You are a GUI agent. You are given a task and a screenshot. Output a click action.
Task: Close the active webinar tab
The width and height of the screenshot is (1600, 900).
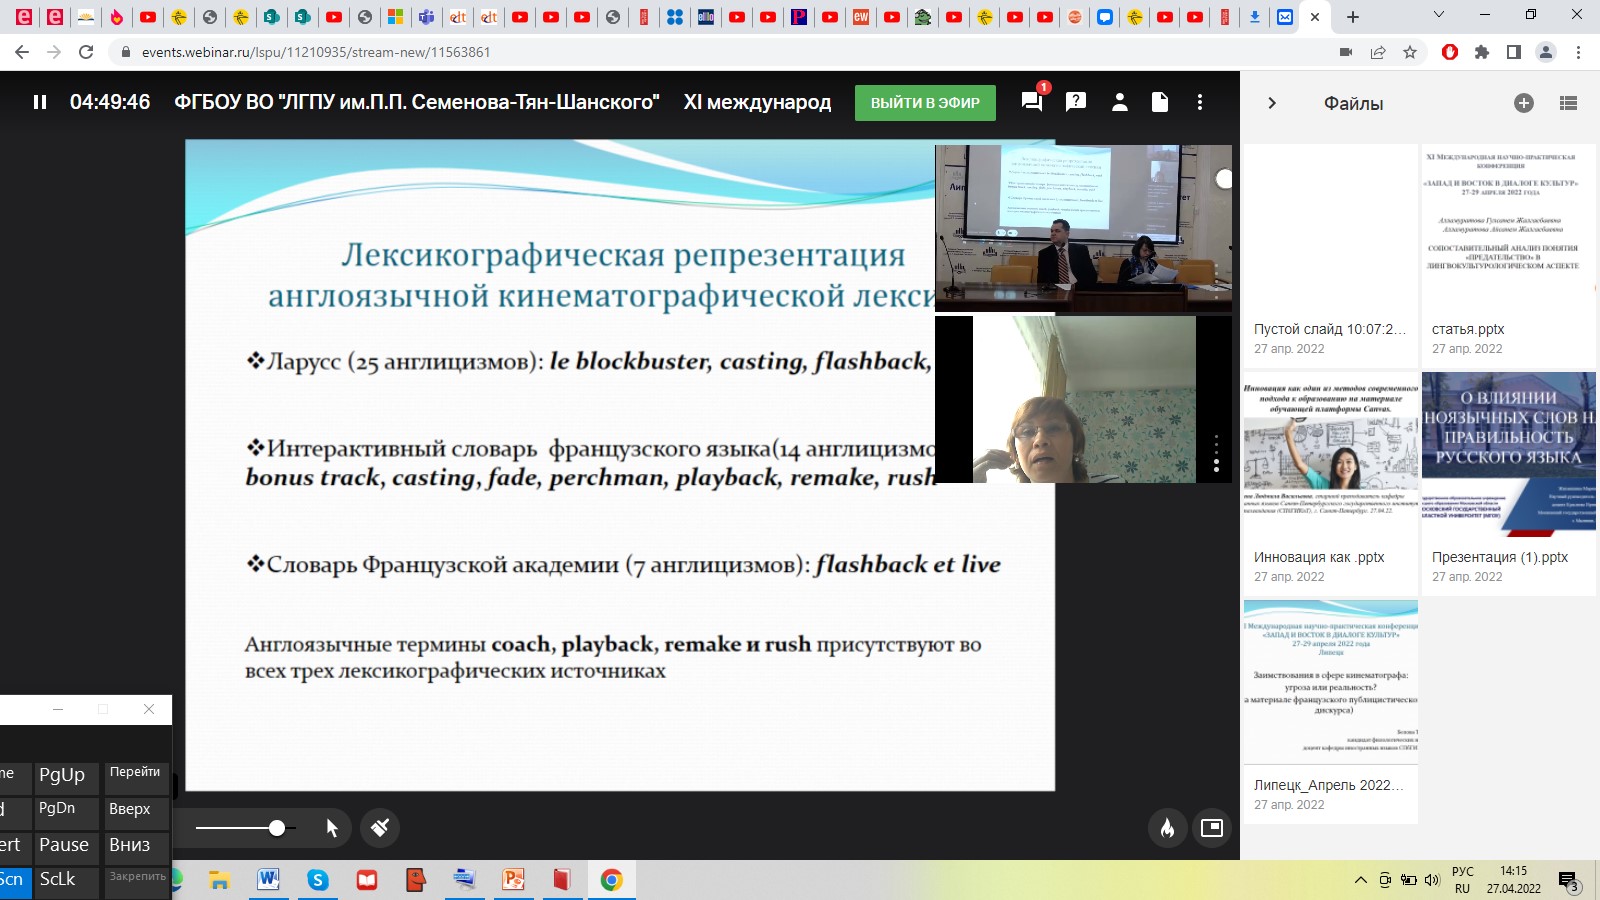click(1315, 17)
